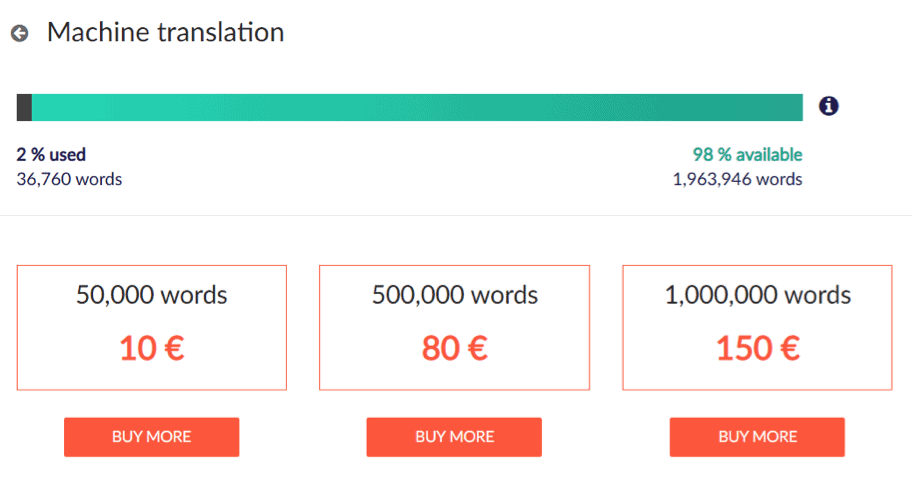Click the green available portion of usage bar
The height and width of the screenshot is (487, 913).
[x=417, y=107]
